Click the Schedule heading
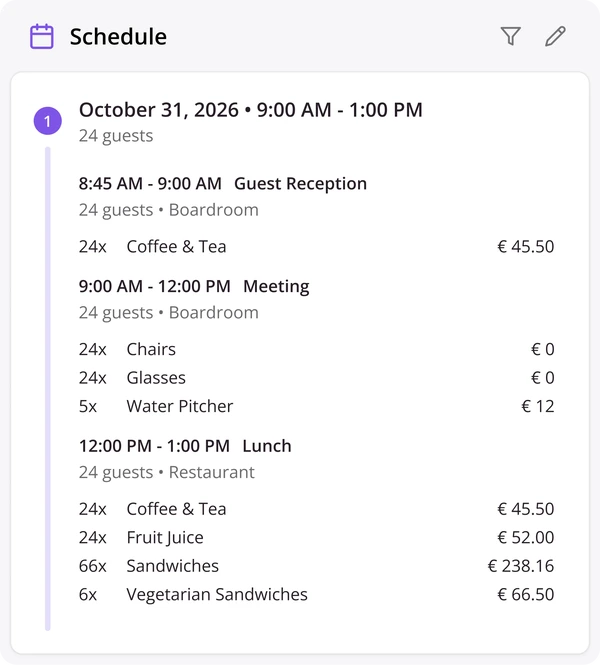This screenshot has height=665, width=600. pos(118,37)
